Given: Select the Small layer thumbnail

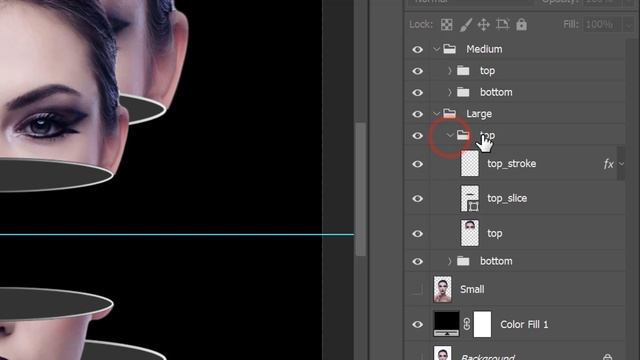Looking at the screenshot, I should point(442,289).
